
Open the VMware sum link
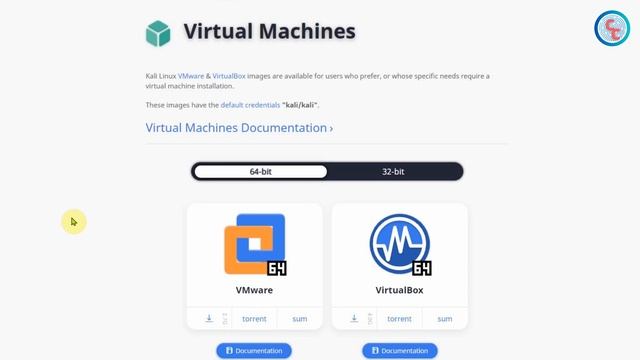pos(300,319)
